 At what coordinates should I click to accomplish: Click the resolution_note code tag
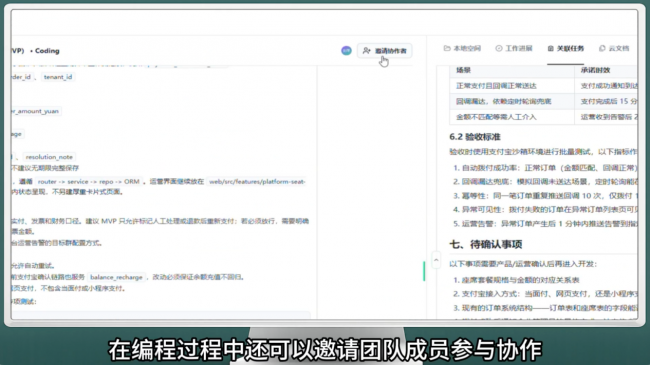tap(49, 157)
